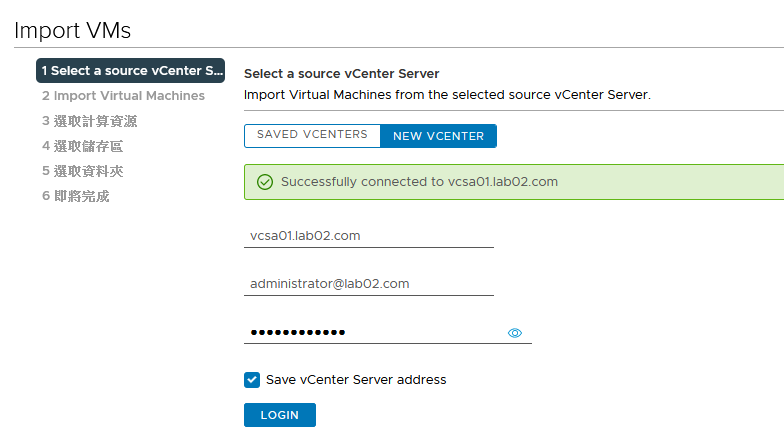
Task: Uncheck the Save vCenter Server address checkbox
Action: coord(252,380)
